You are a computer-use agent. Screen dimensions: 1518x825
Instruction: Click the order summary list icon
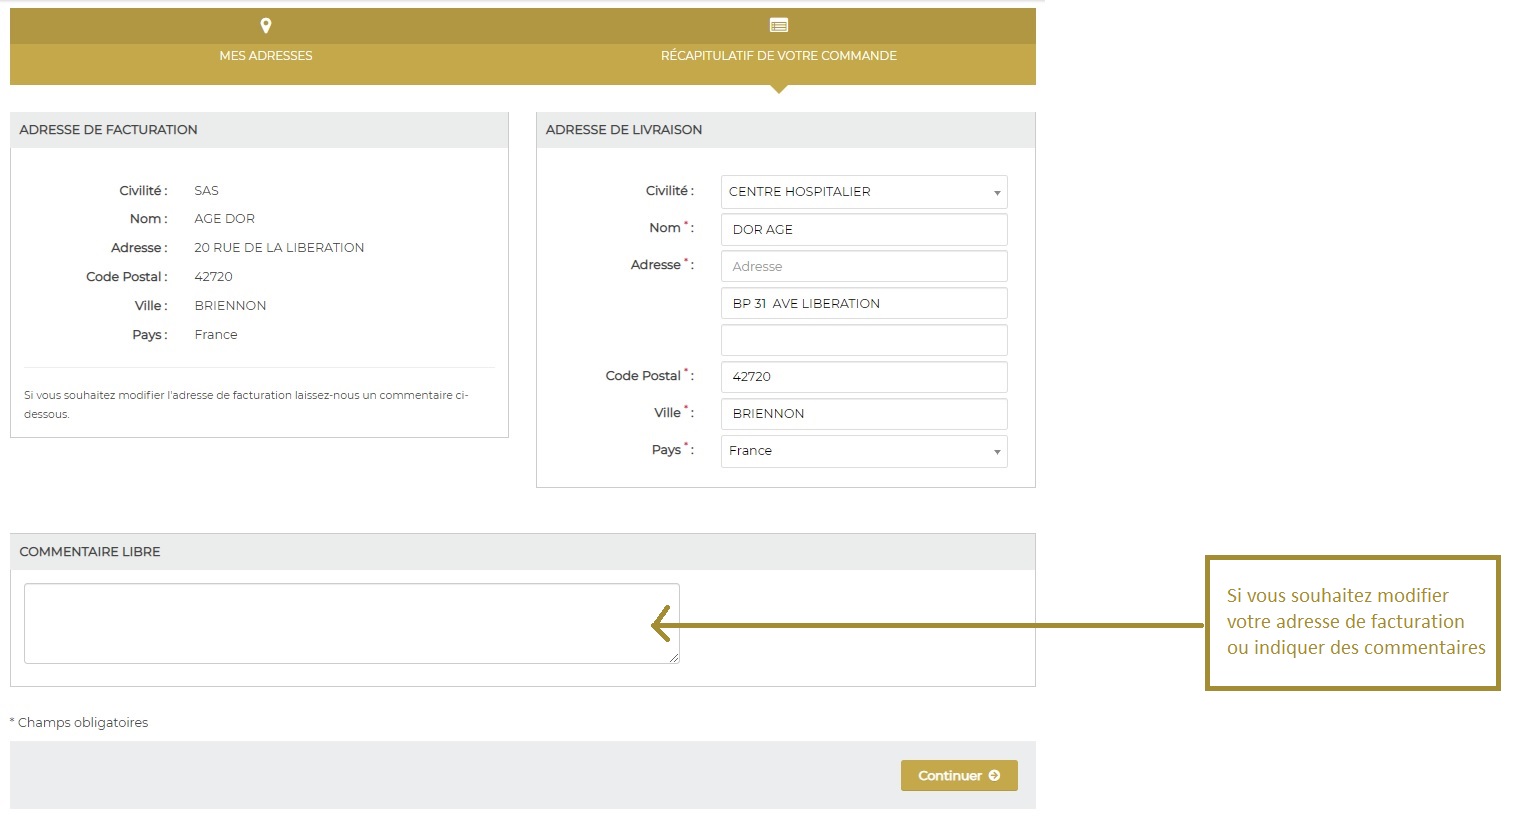pos(779,26)
